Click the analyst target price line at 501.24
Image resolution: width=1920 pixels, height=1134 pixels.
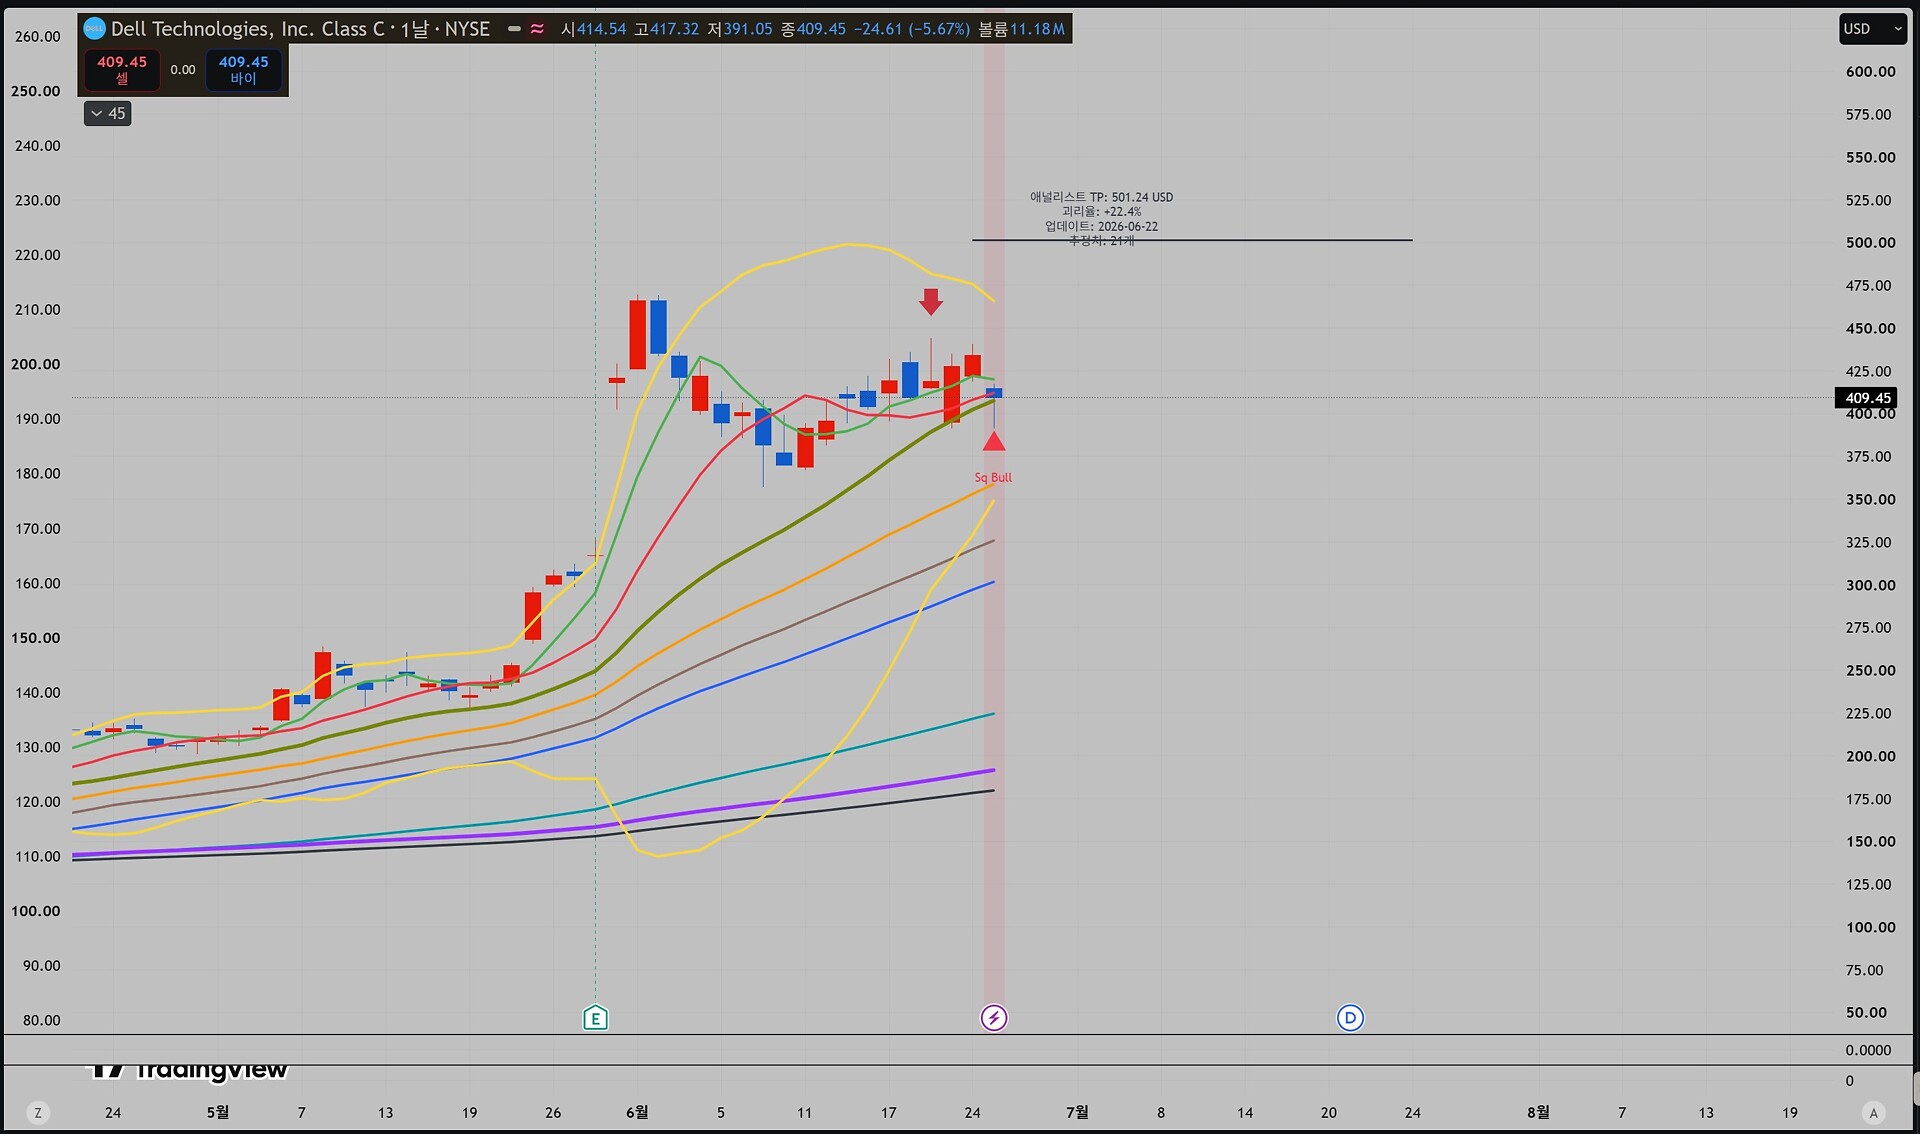point(1192,240)
